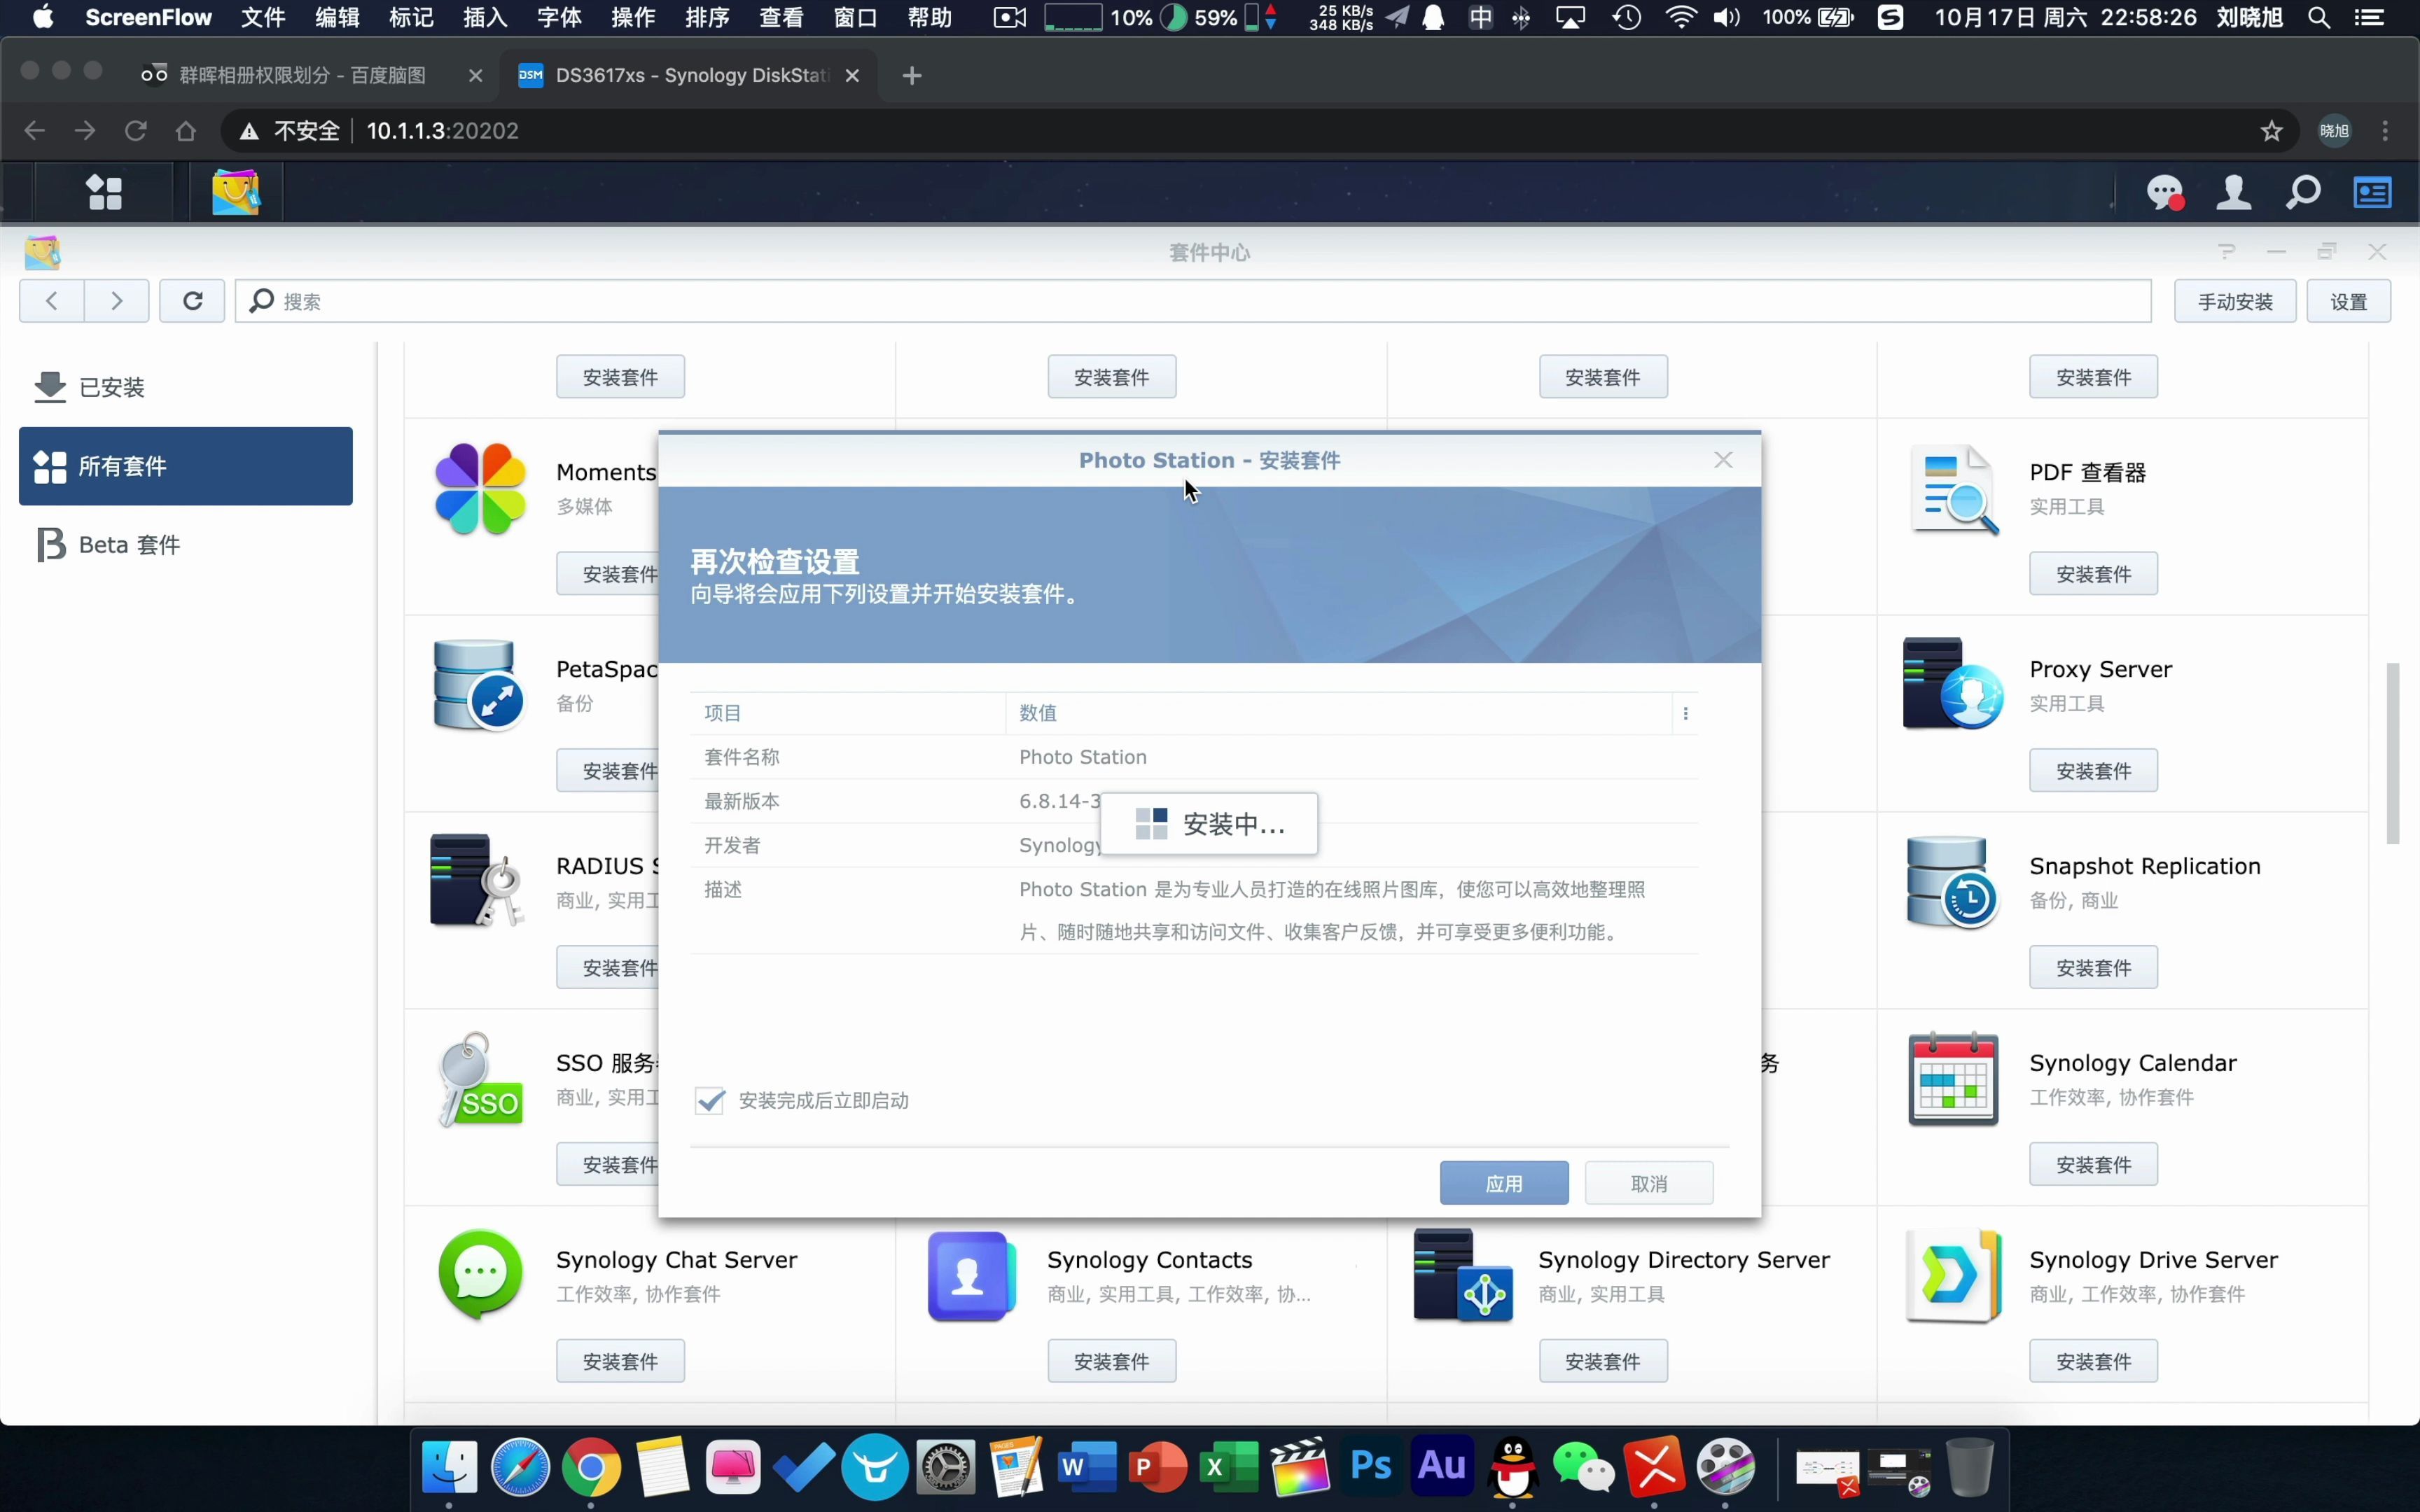Viewport: 2420px width, 1512px height.
Task: Click the RADIUS Server package icon
Action: 476,881
